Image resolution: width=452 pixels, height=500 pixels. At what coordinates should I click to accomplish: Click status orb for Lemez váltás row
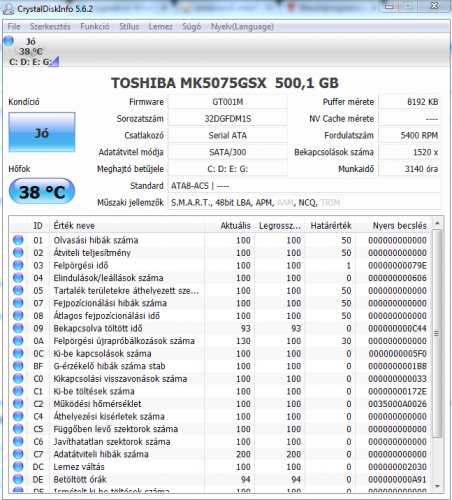(x=18, y=467)
